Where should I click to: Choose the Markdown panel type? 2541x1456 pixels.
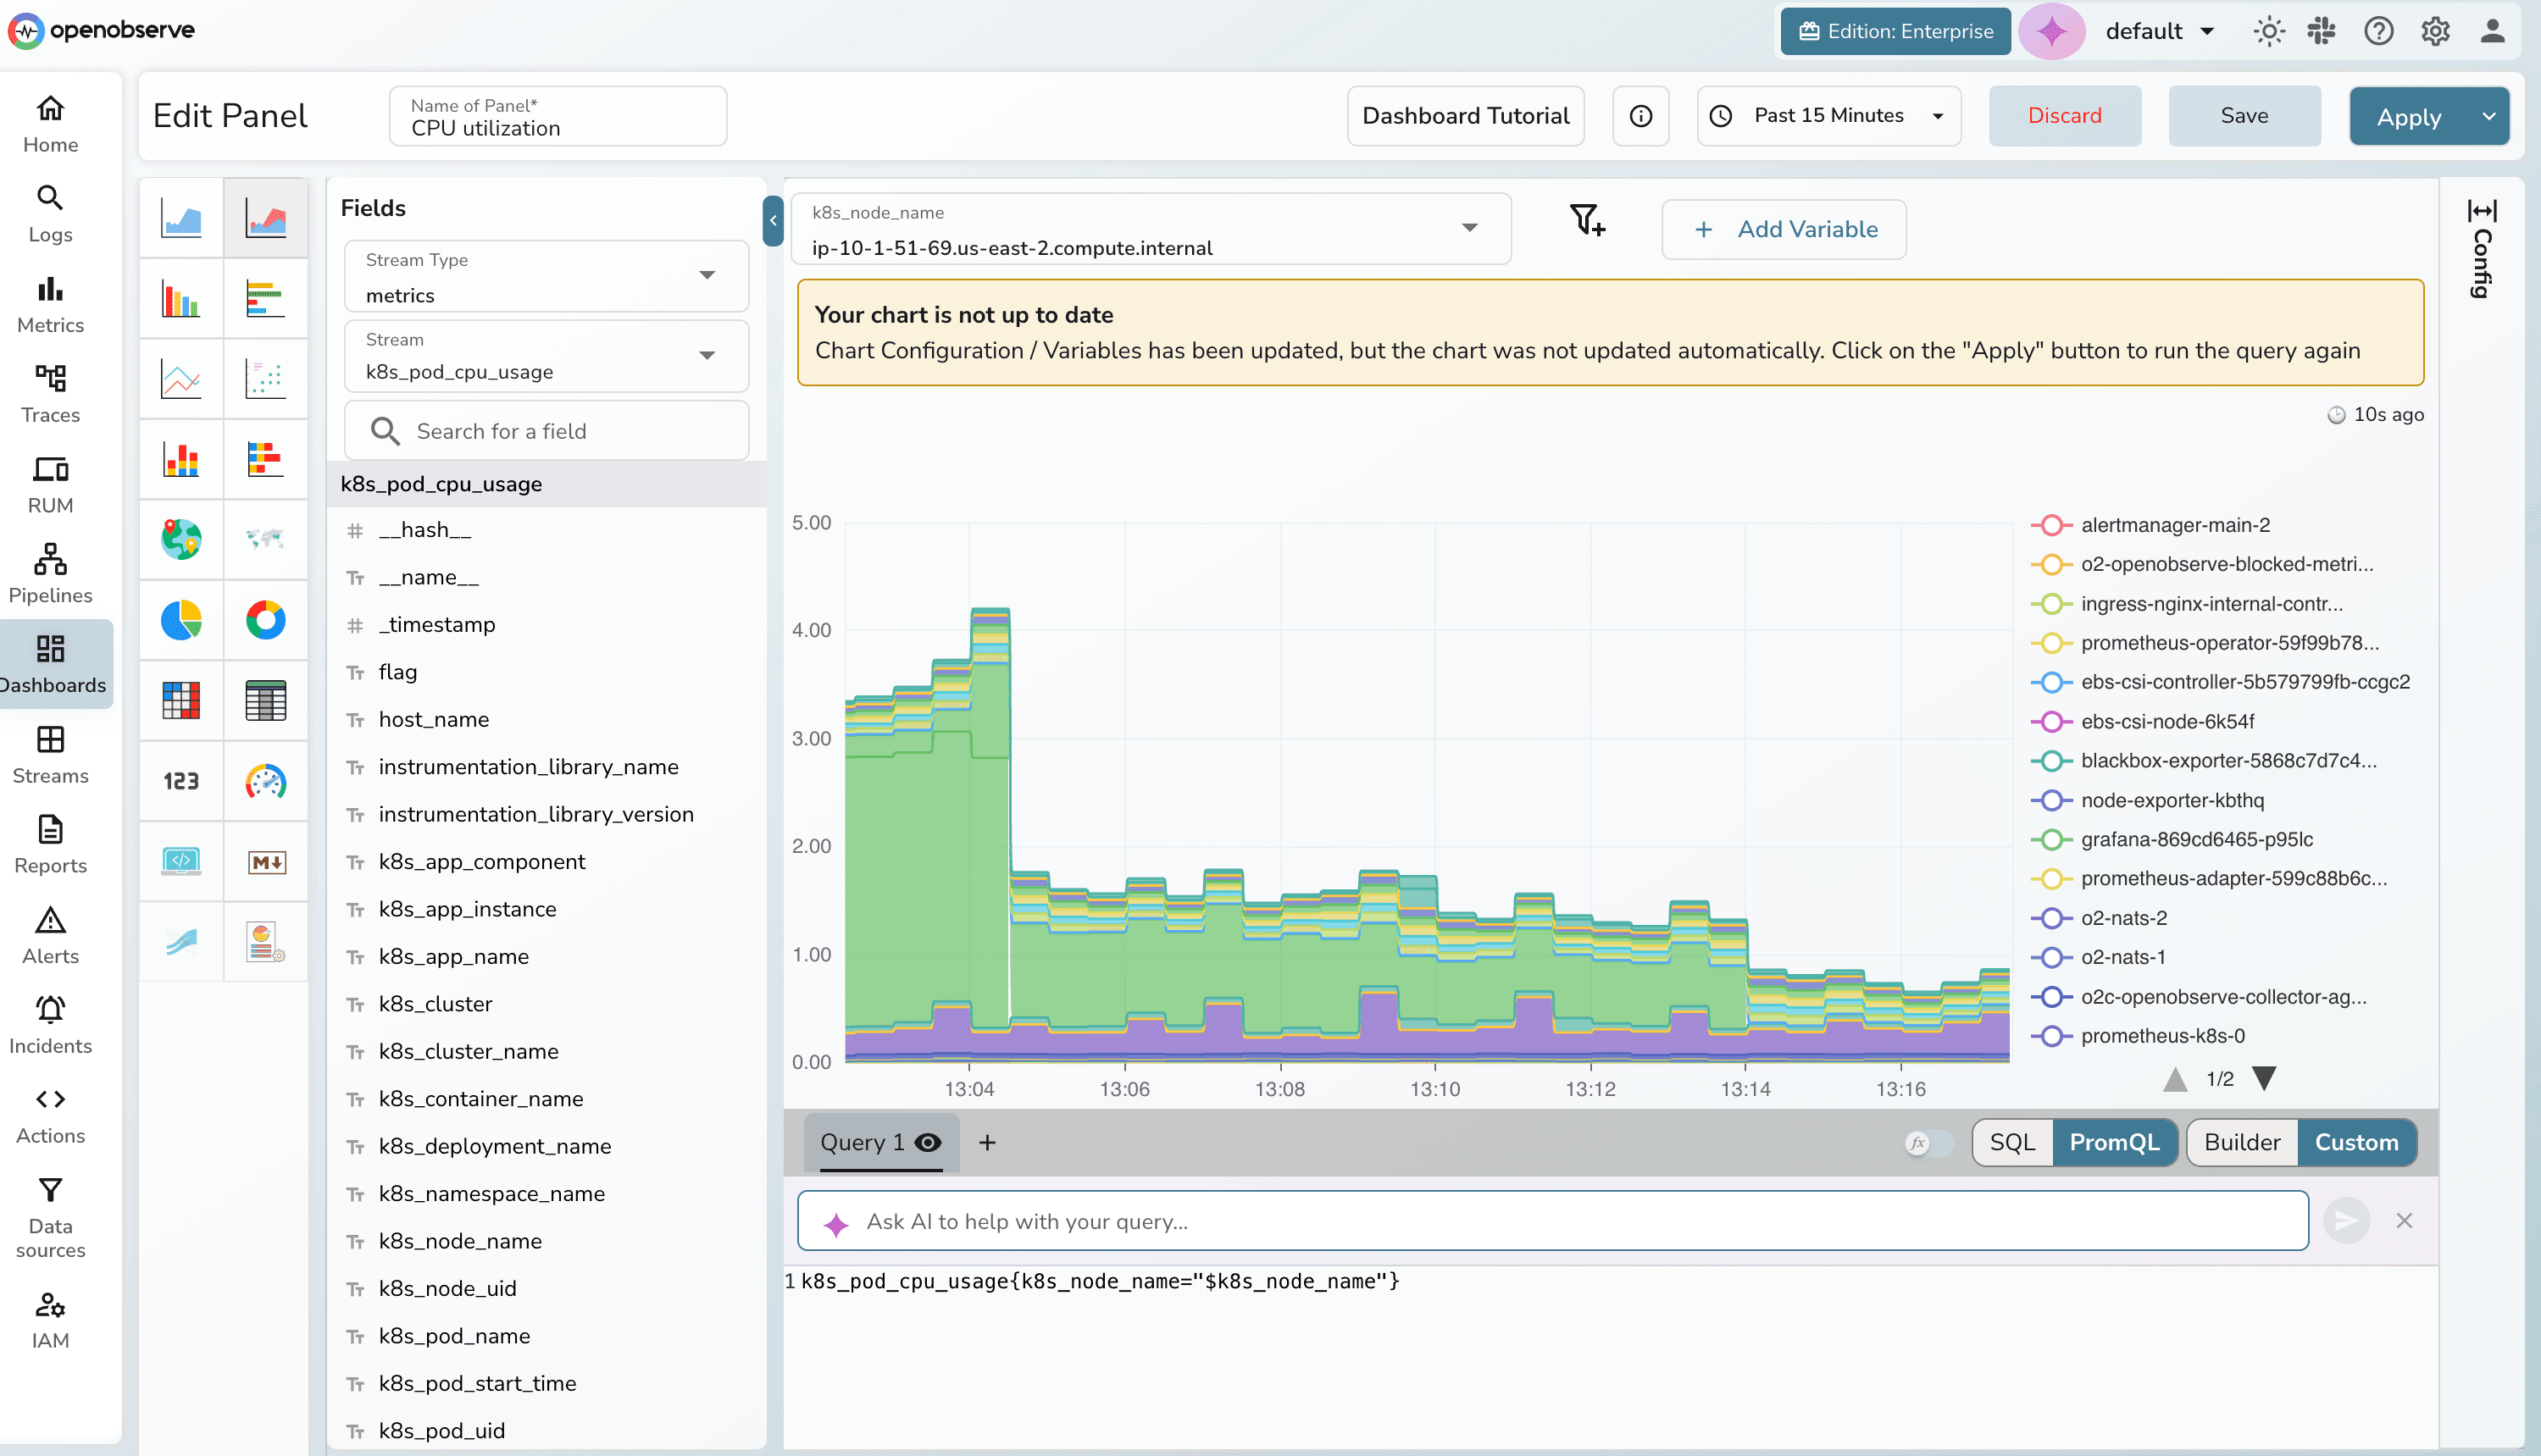[267, 861]
